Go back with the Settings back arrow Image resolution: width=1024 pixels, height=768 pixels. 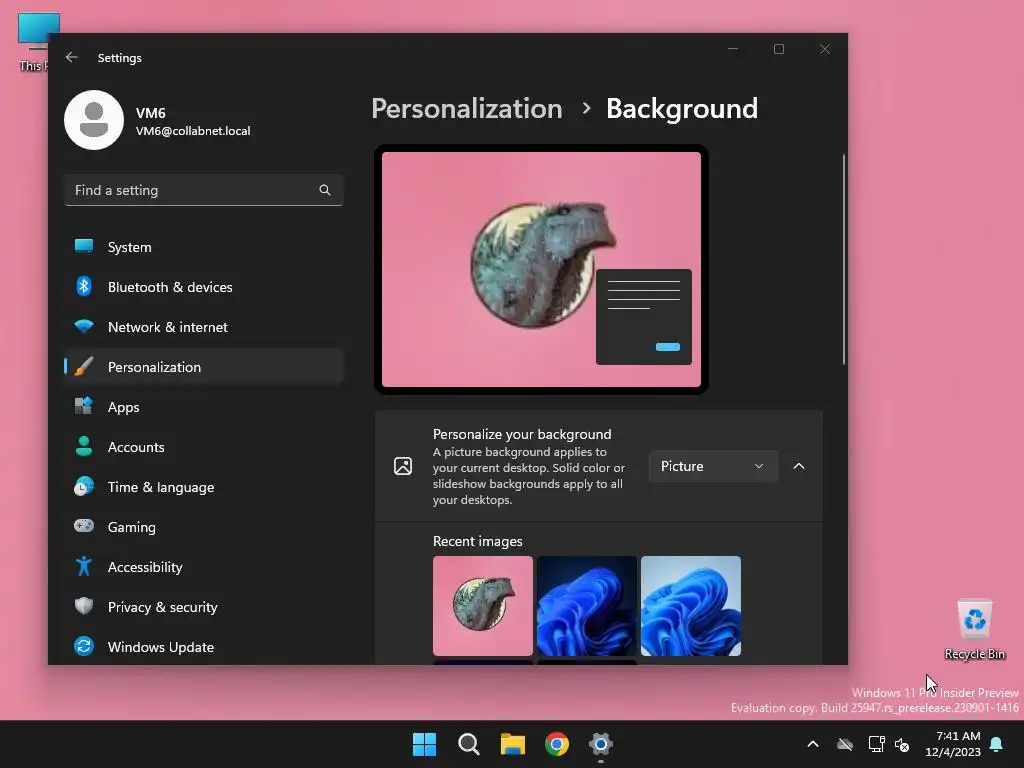[x=72, y=57]
